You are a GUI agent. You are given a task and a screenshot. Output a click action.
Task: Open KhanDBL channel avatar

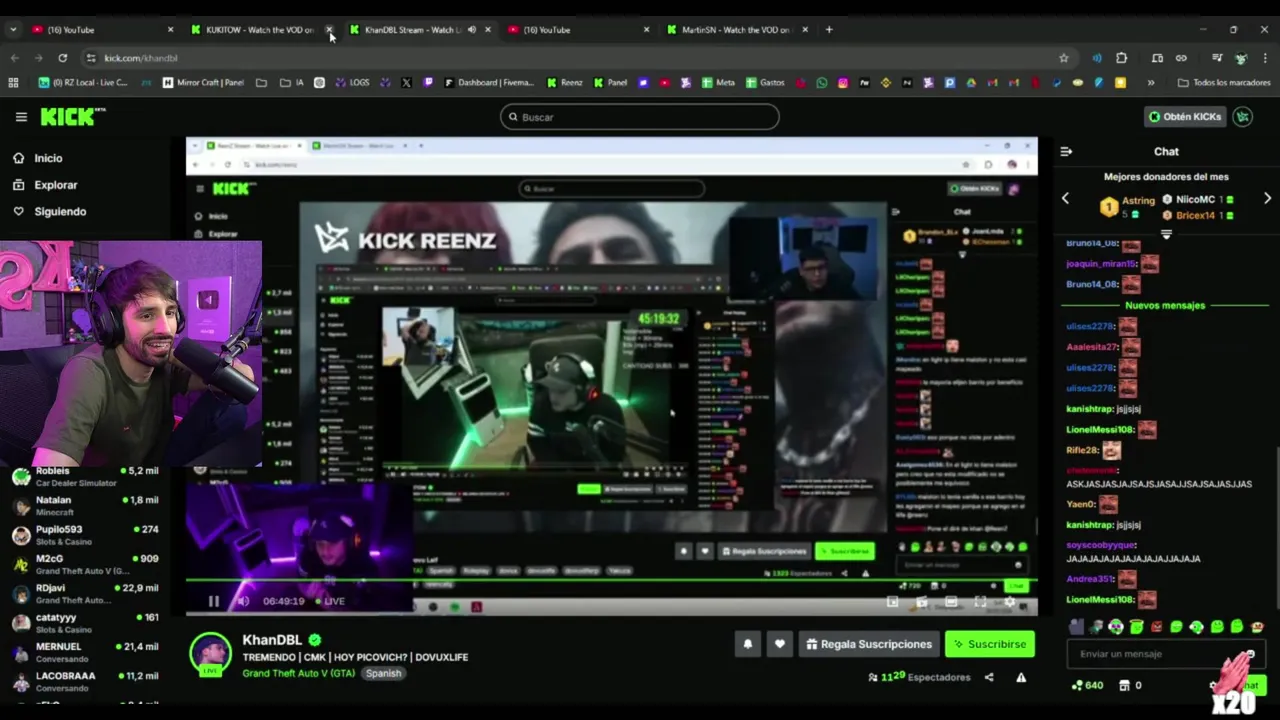click(210, 653)
